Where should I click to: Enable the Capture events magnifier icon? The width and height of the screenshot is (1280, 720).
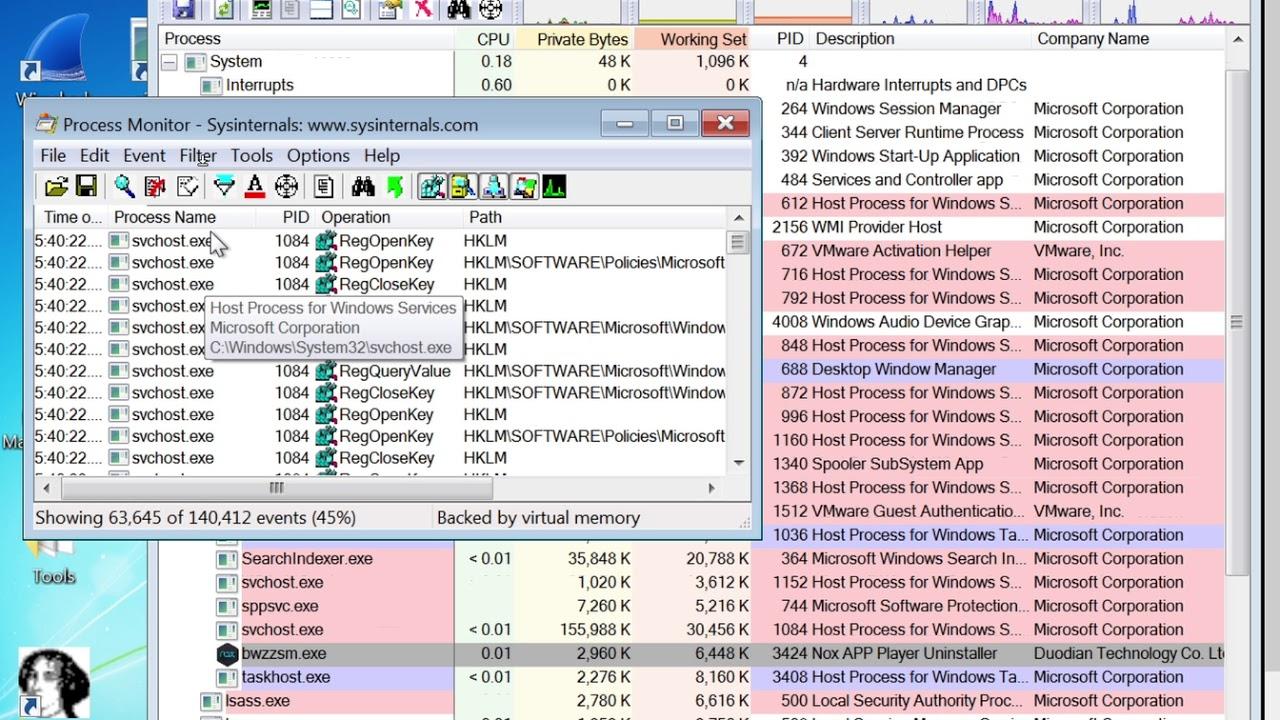(x=122, y=186)
